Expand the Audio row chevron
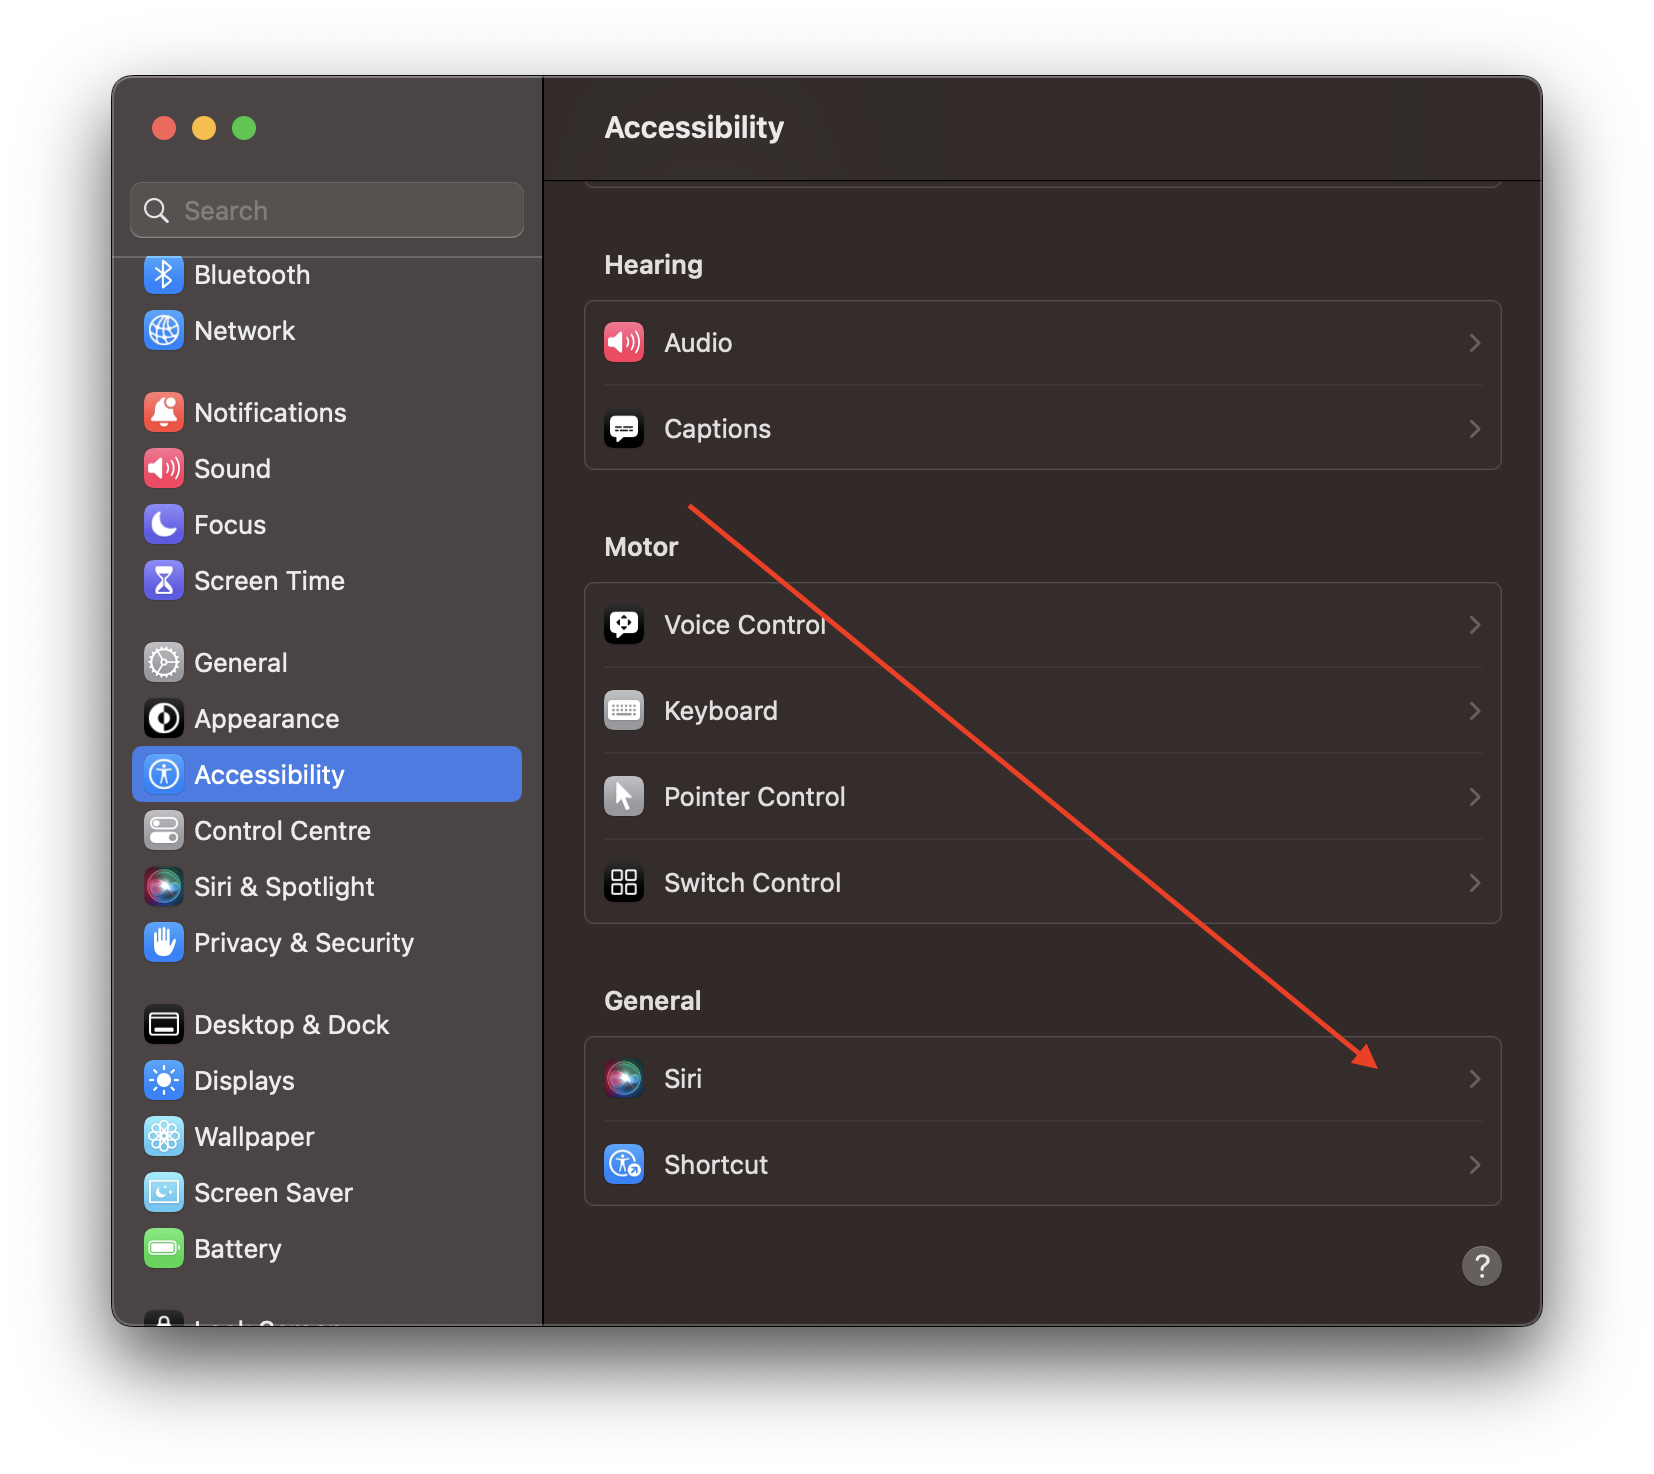This screenshot has width=1654, height=1474. coord(1474,343)
